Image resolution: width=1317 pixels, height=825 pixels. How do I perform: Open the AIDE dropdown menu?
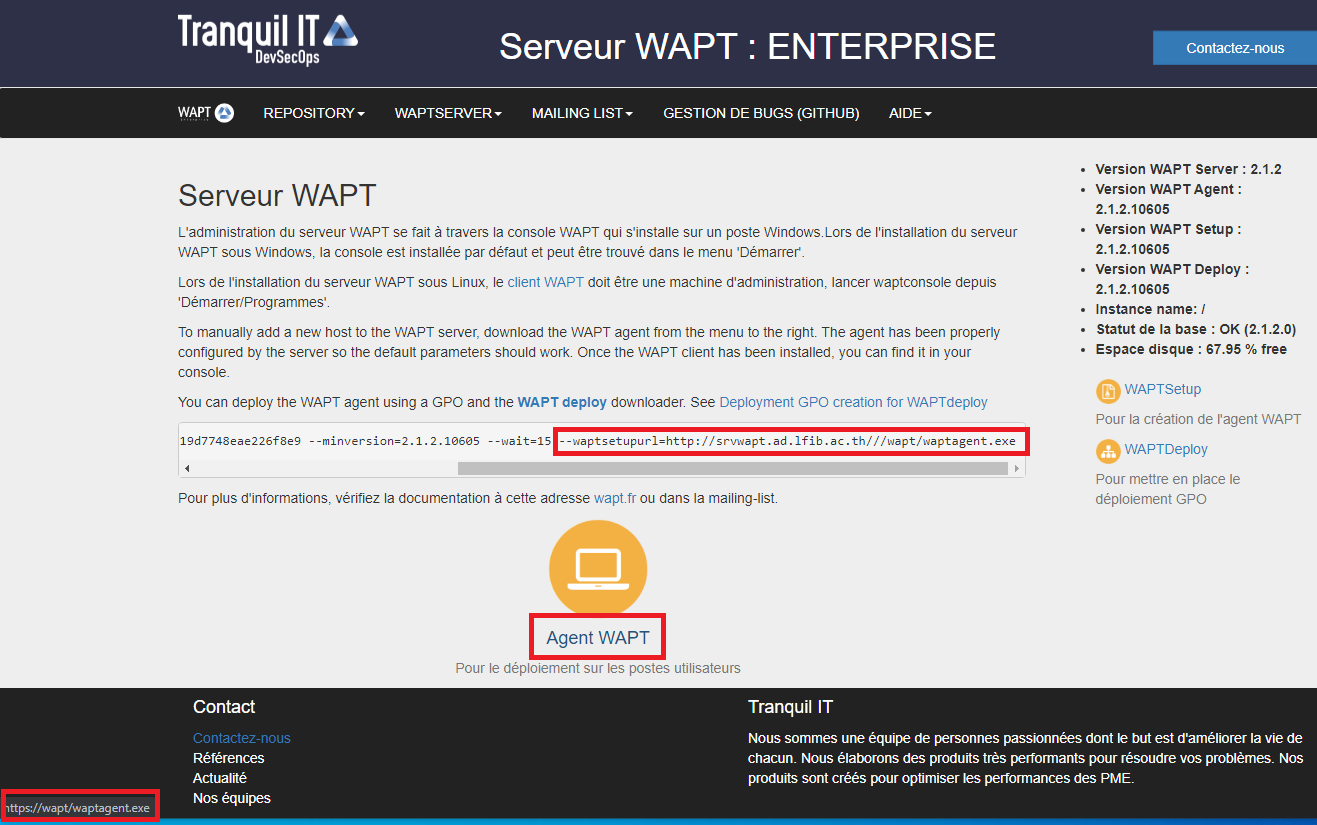pyautogui.click(x=910, y=113)
